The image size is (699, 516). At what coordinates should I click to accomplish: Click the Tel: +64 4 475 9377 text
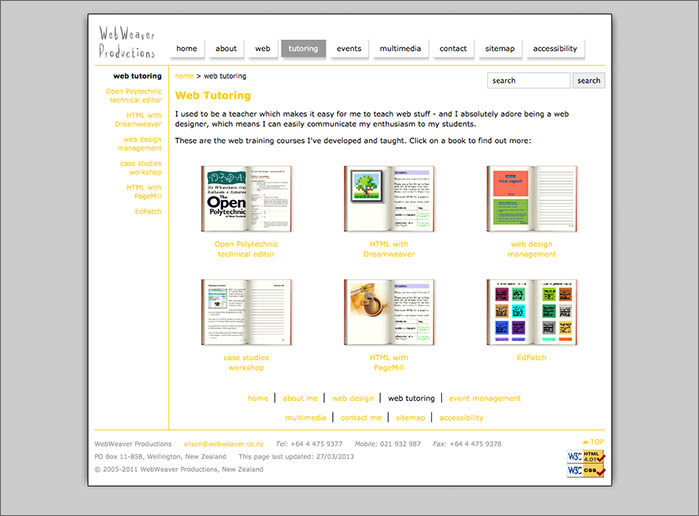click(x=309, y=444)
